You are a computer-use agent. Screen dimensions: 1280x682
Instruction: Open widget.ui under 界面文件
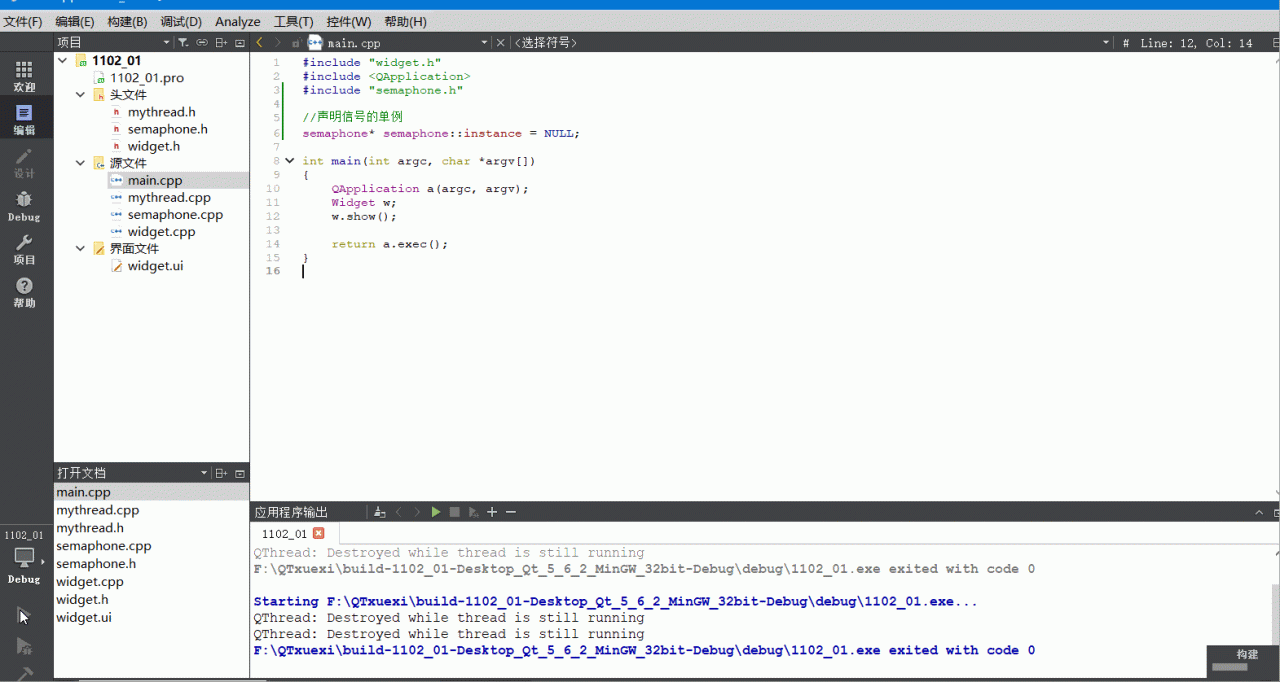(x=155, y=266)
